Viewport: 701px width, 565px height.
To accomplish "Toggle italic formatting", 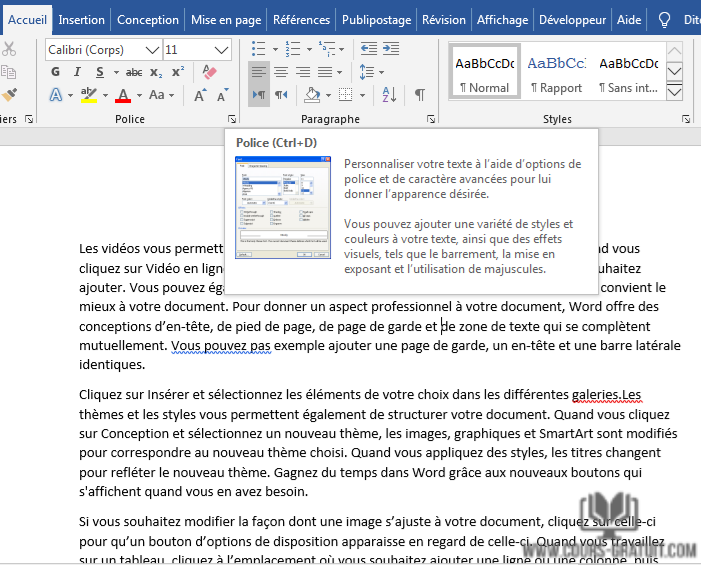I will tap(78, 72).
